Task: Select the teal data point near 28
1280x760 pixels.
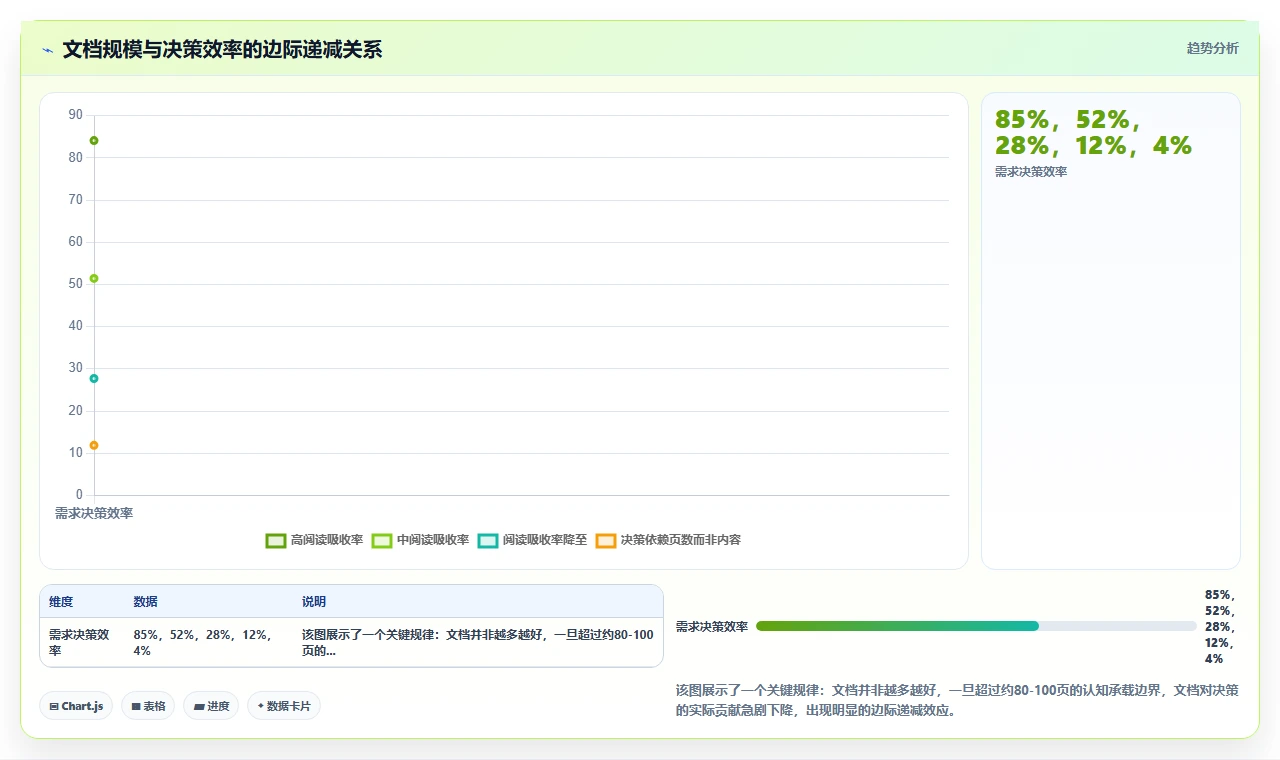Action: (x=94, y=378)
